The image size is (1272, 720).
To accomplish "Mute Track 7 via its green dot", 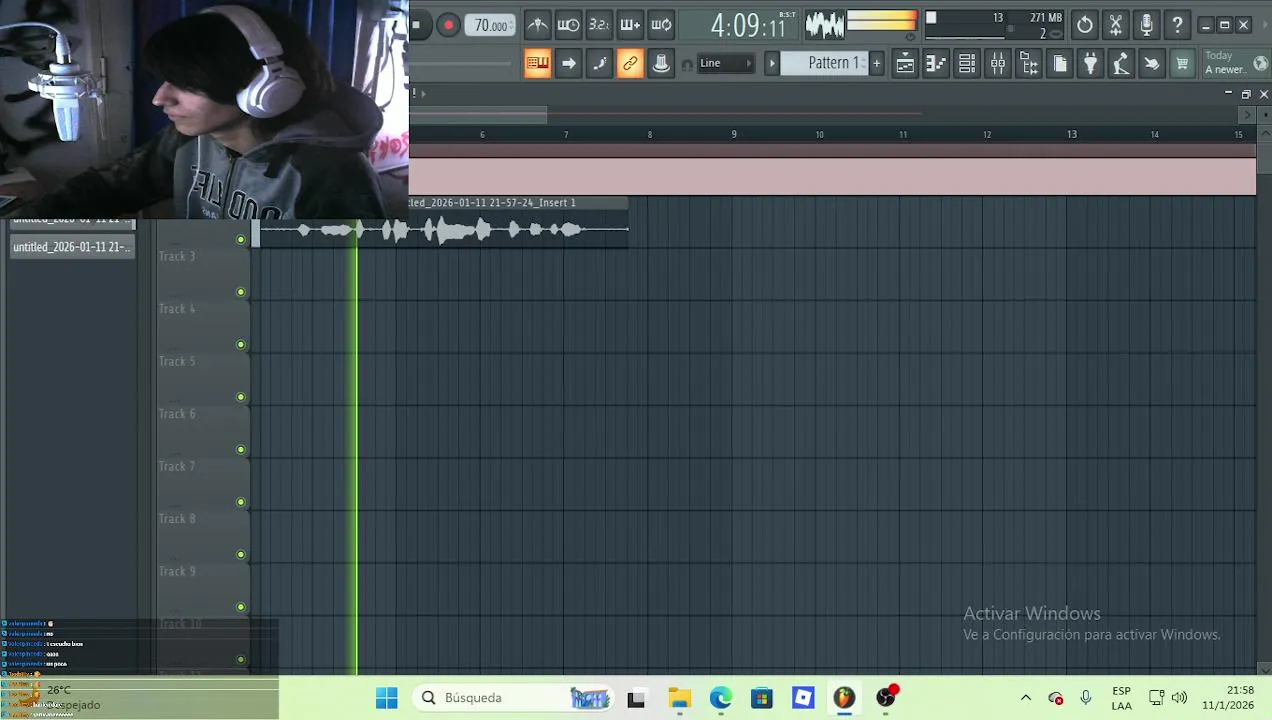I will [240, 502].
